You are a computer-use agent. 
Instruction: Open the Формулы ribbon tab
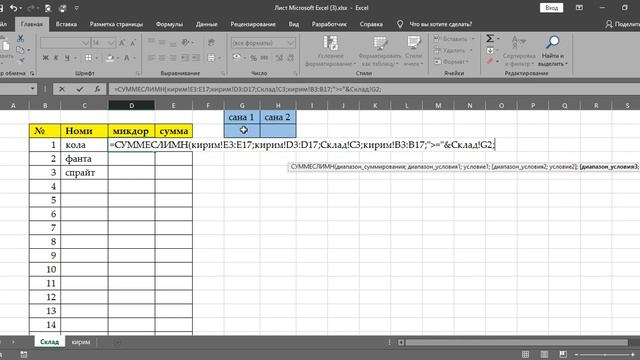(x=169, y=24)
